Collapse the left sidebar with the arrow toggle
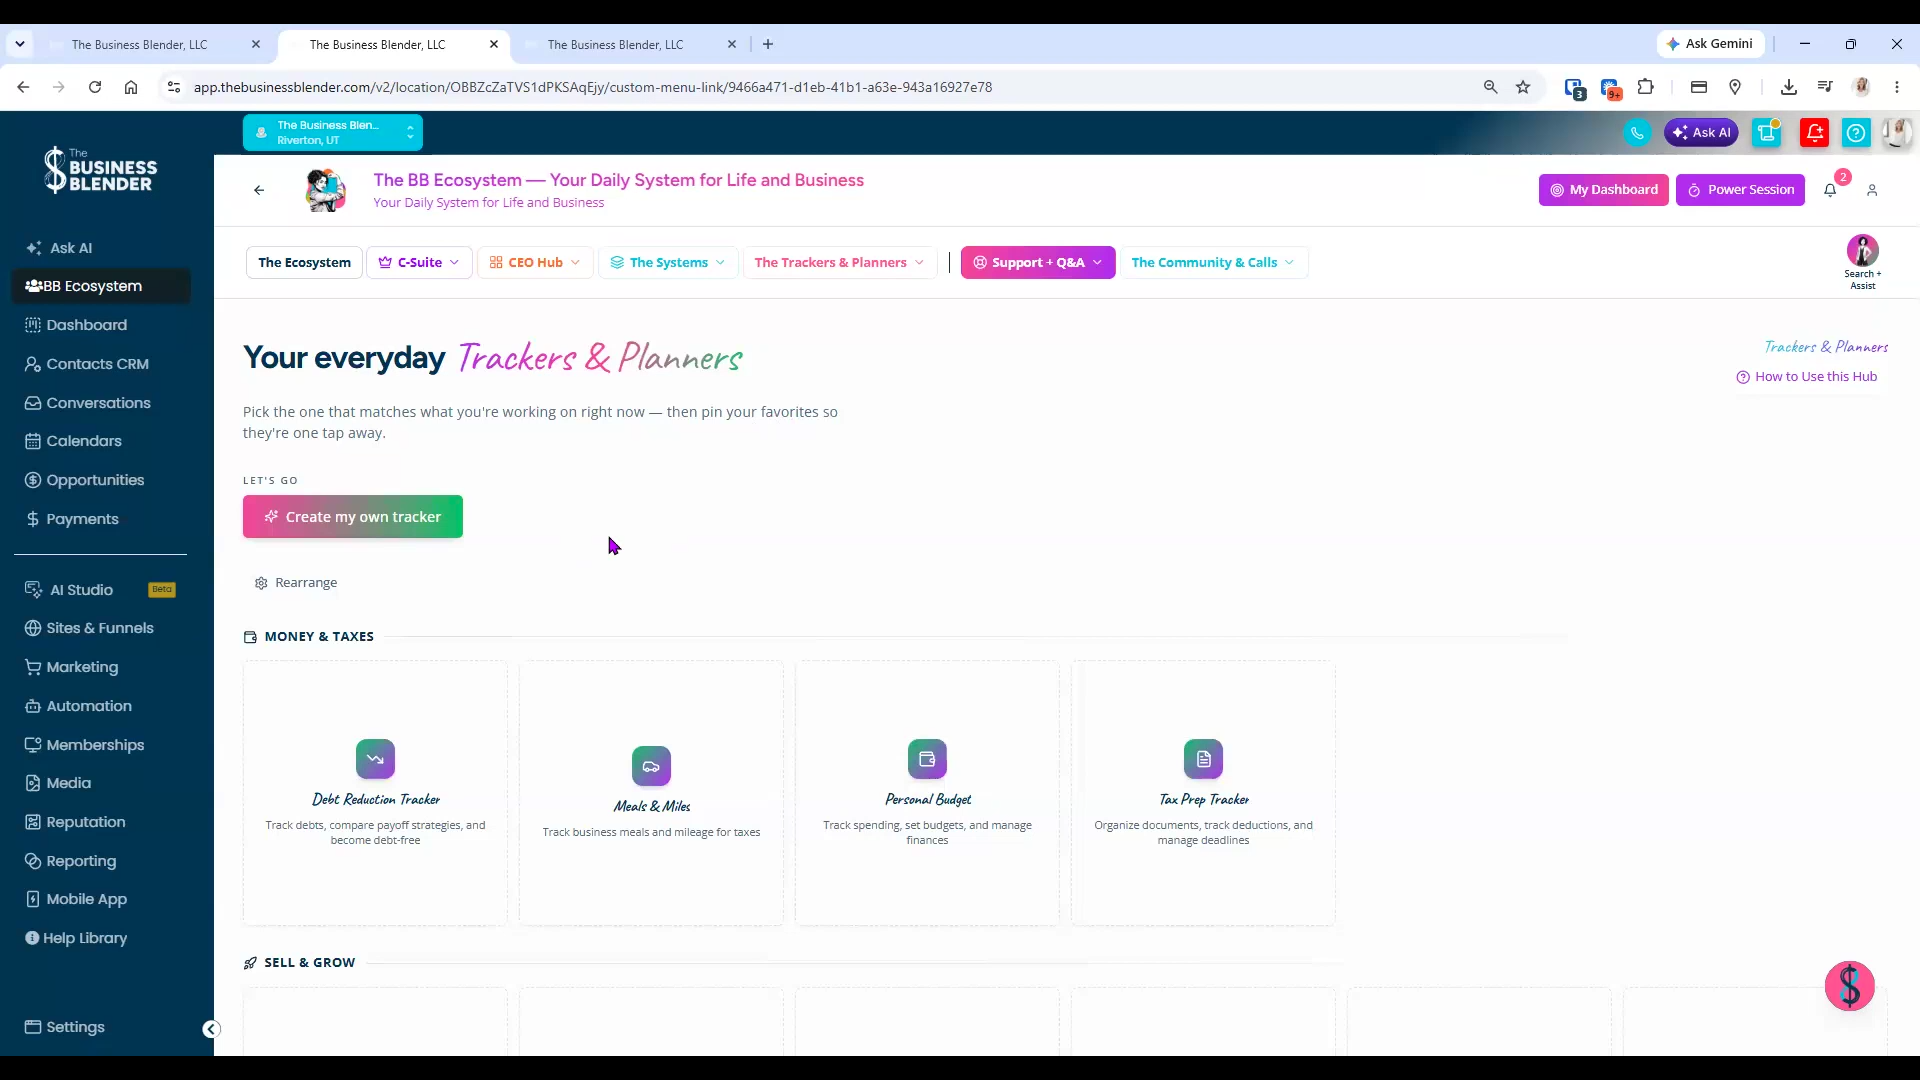 pyautogui.click(x=211, y=1029)
